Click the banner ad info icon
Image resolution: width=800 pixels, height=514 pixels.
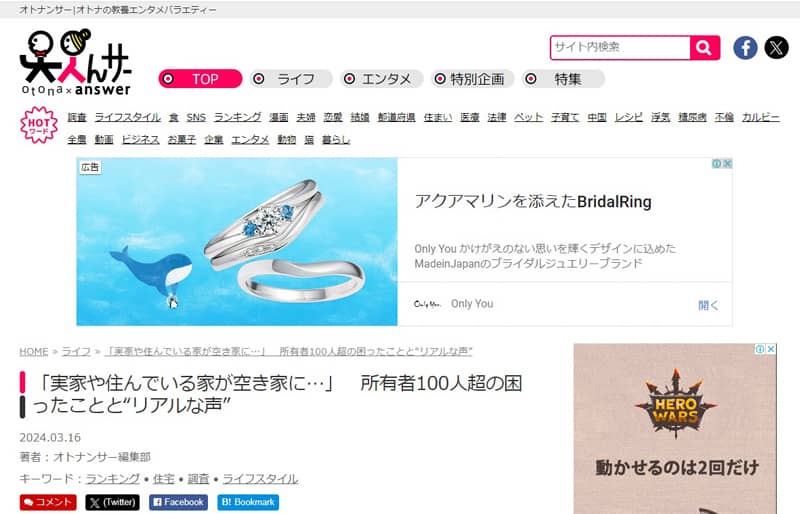[x=716, y=163]
